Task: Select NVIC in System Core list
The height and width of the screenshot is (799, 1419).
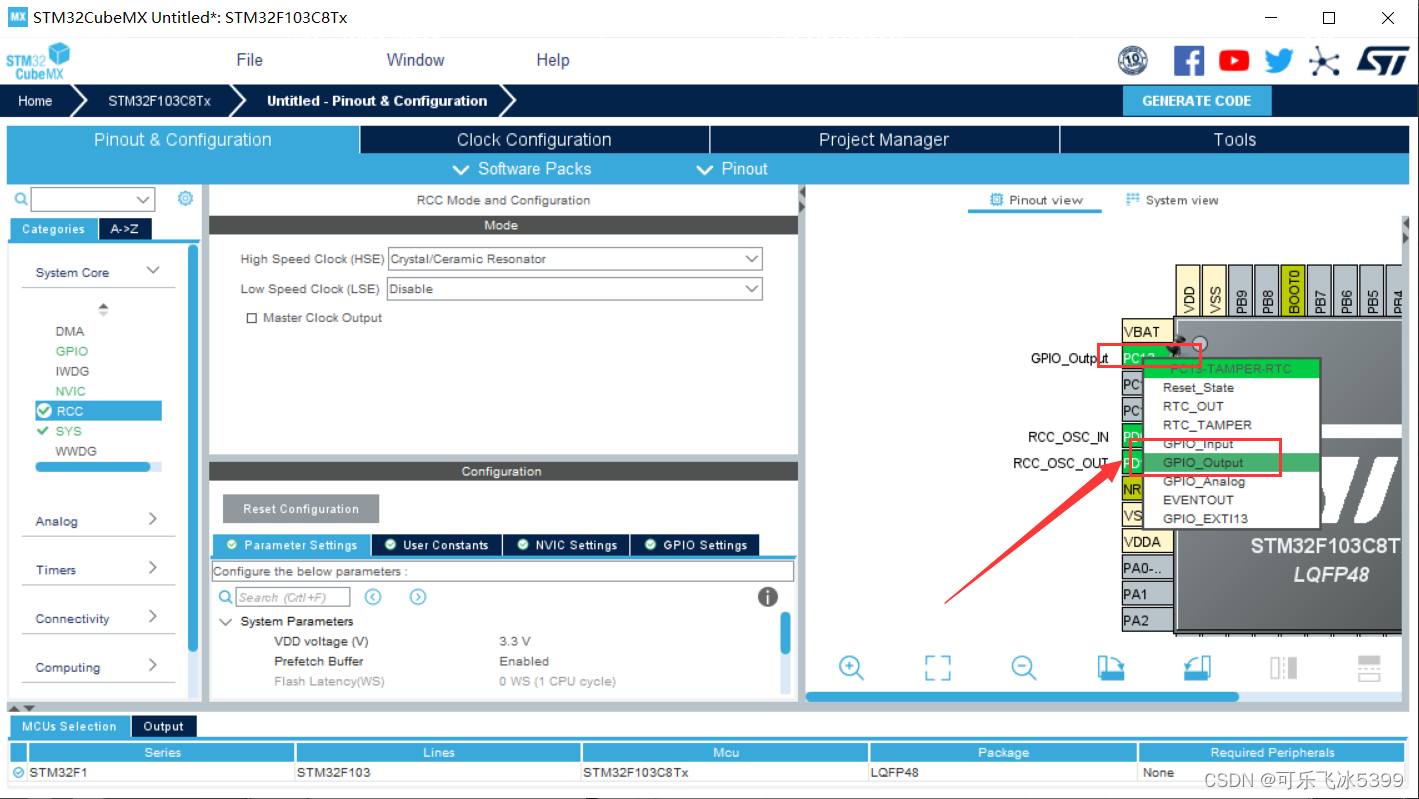Action: coord(70,391)
